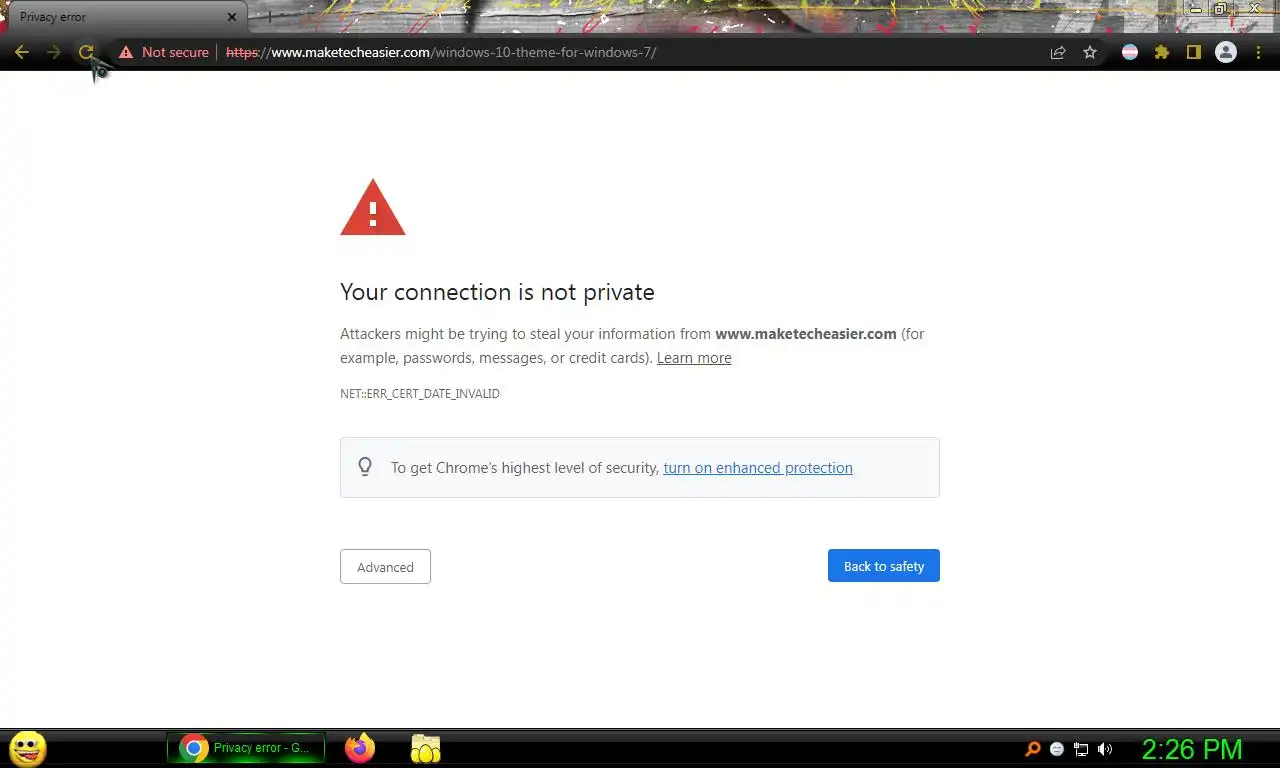This screenshot has height=768, width=1280.
Task: Click the lightbulb security tip icon
Action: tap(365, 467)
